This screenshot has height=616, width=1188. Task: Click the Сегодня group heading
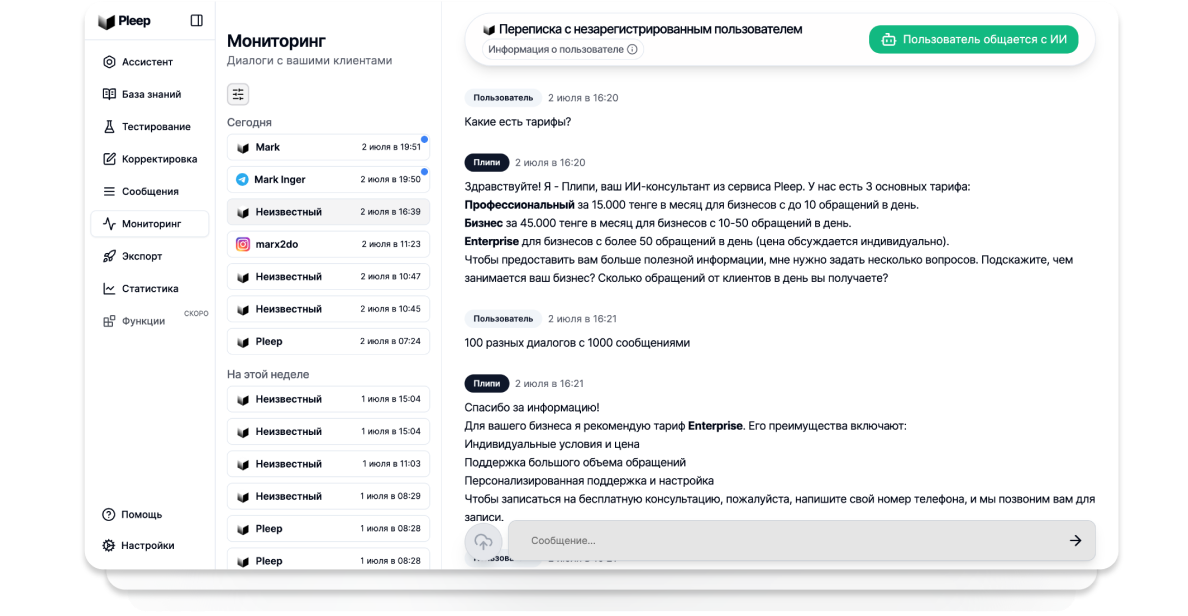249,122
